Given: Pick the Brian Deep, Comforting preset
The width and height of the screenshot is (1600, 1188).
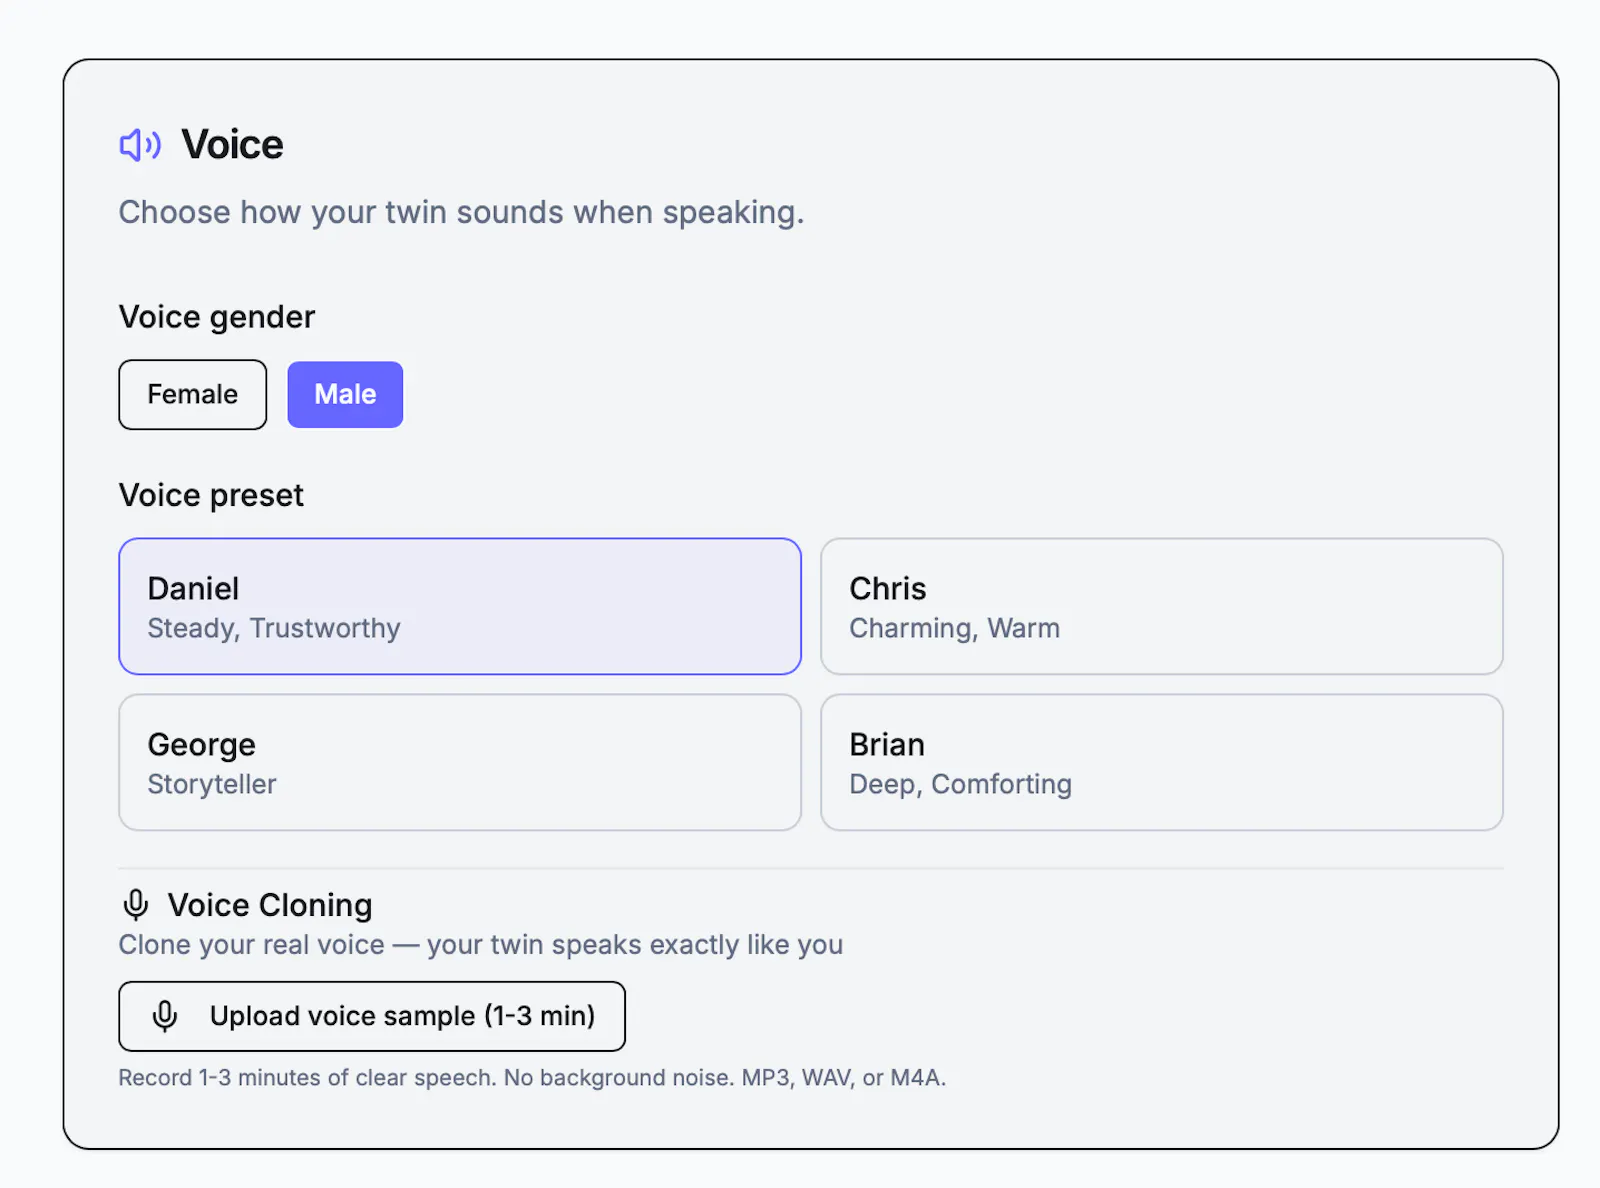Looking at the screenshot, I should (x=1162, y=763).
